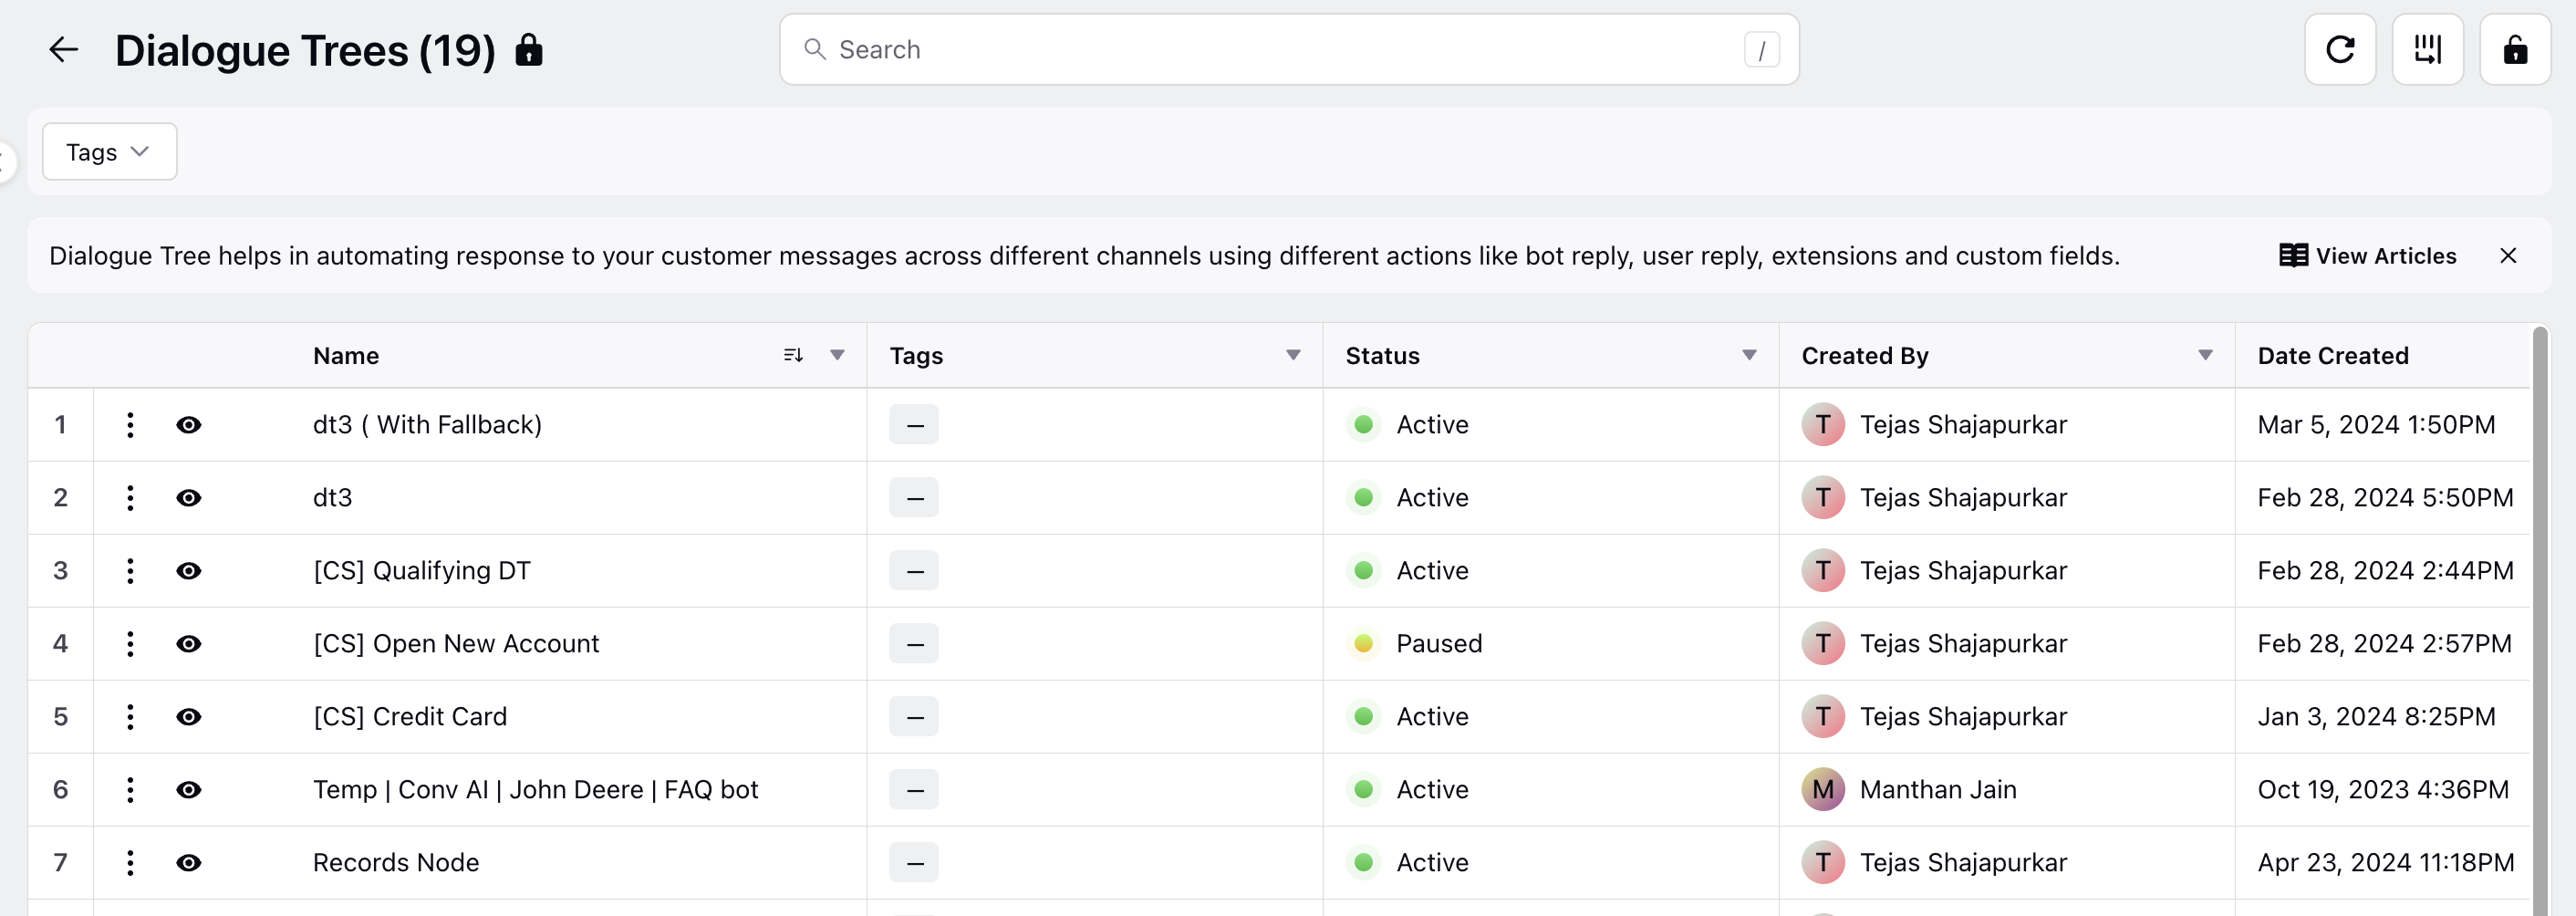Go back using the left arrow
Viewport: 2576px width, 916px height.
63,49
